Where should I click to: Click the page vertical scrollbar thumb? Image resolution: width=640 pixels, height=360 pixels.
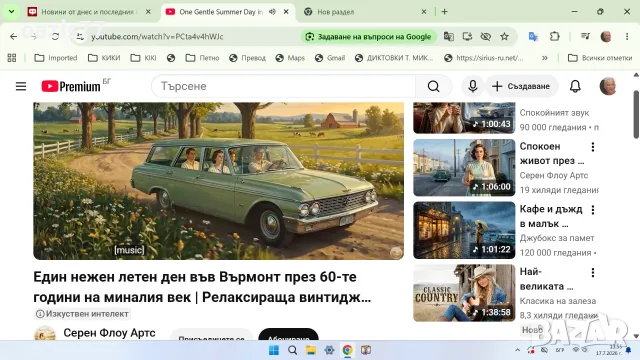(636, 115)
